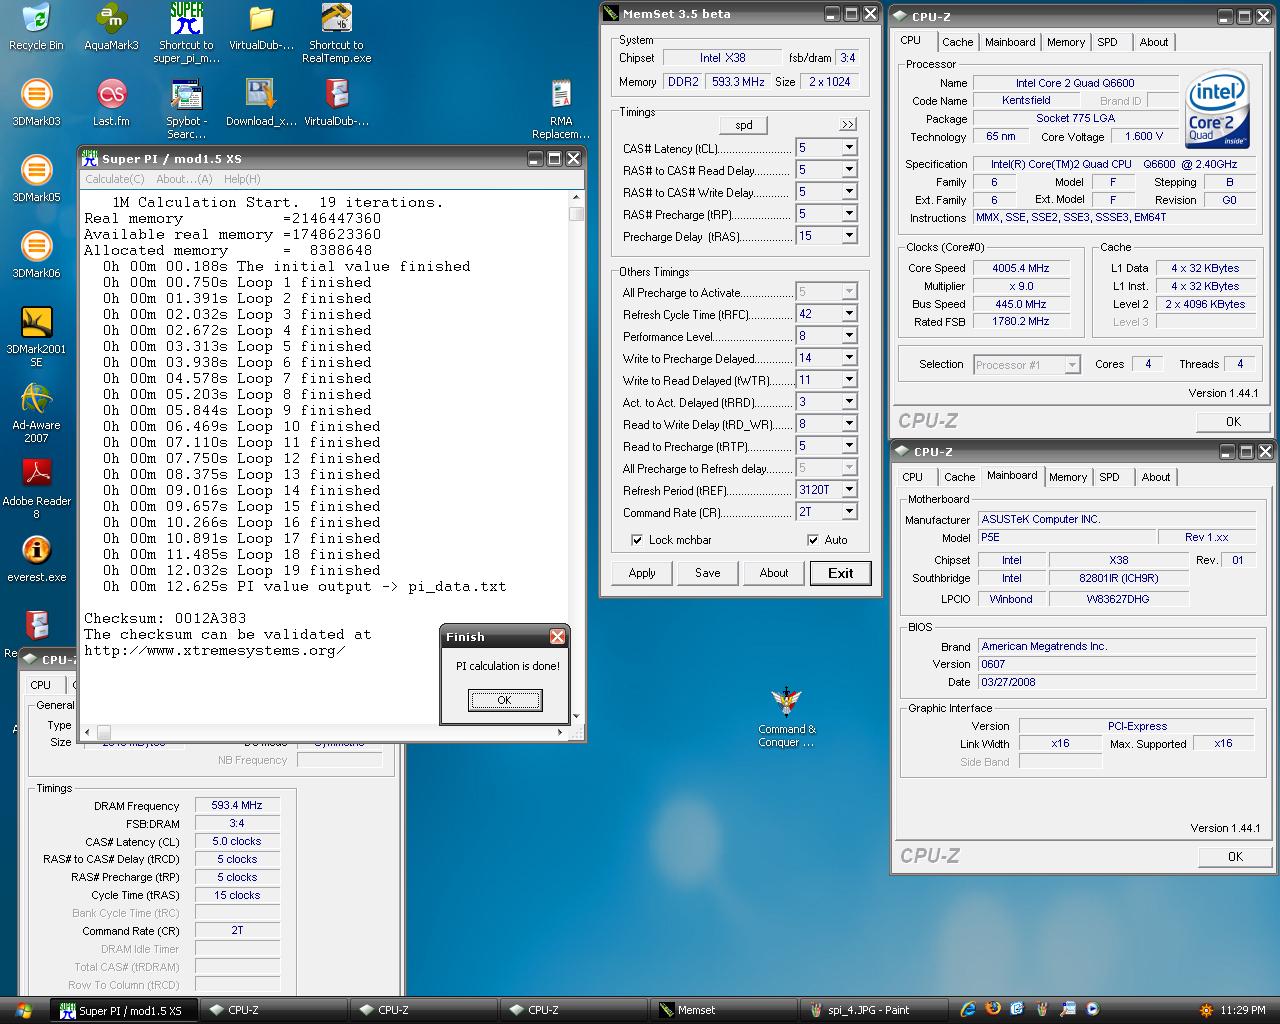
Task: Open the CAS# Latency (tCL) dropdown
Action: [849, 148]
